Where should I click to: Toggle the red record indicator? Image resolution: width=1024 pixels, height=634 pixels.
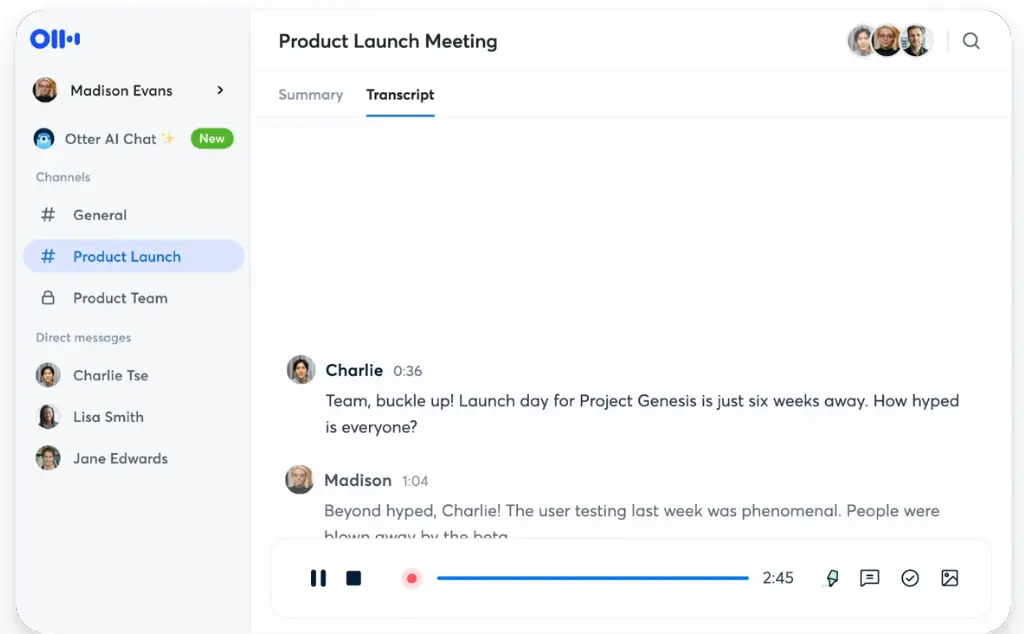click(411, 578)
